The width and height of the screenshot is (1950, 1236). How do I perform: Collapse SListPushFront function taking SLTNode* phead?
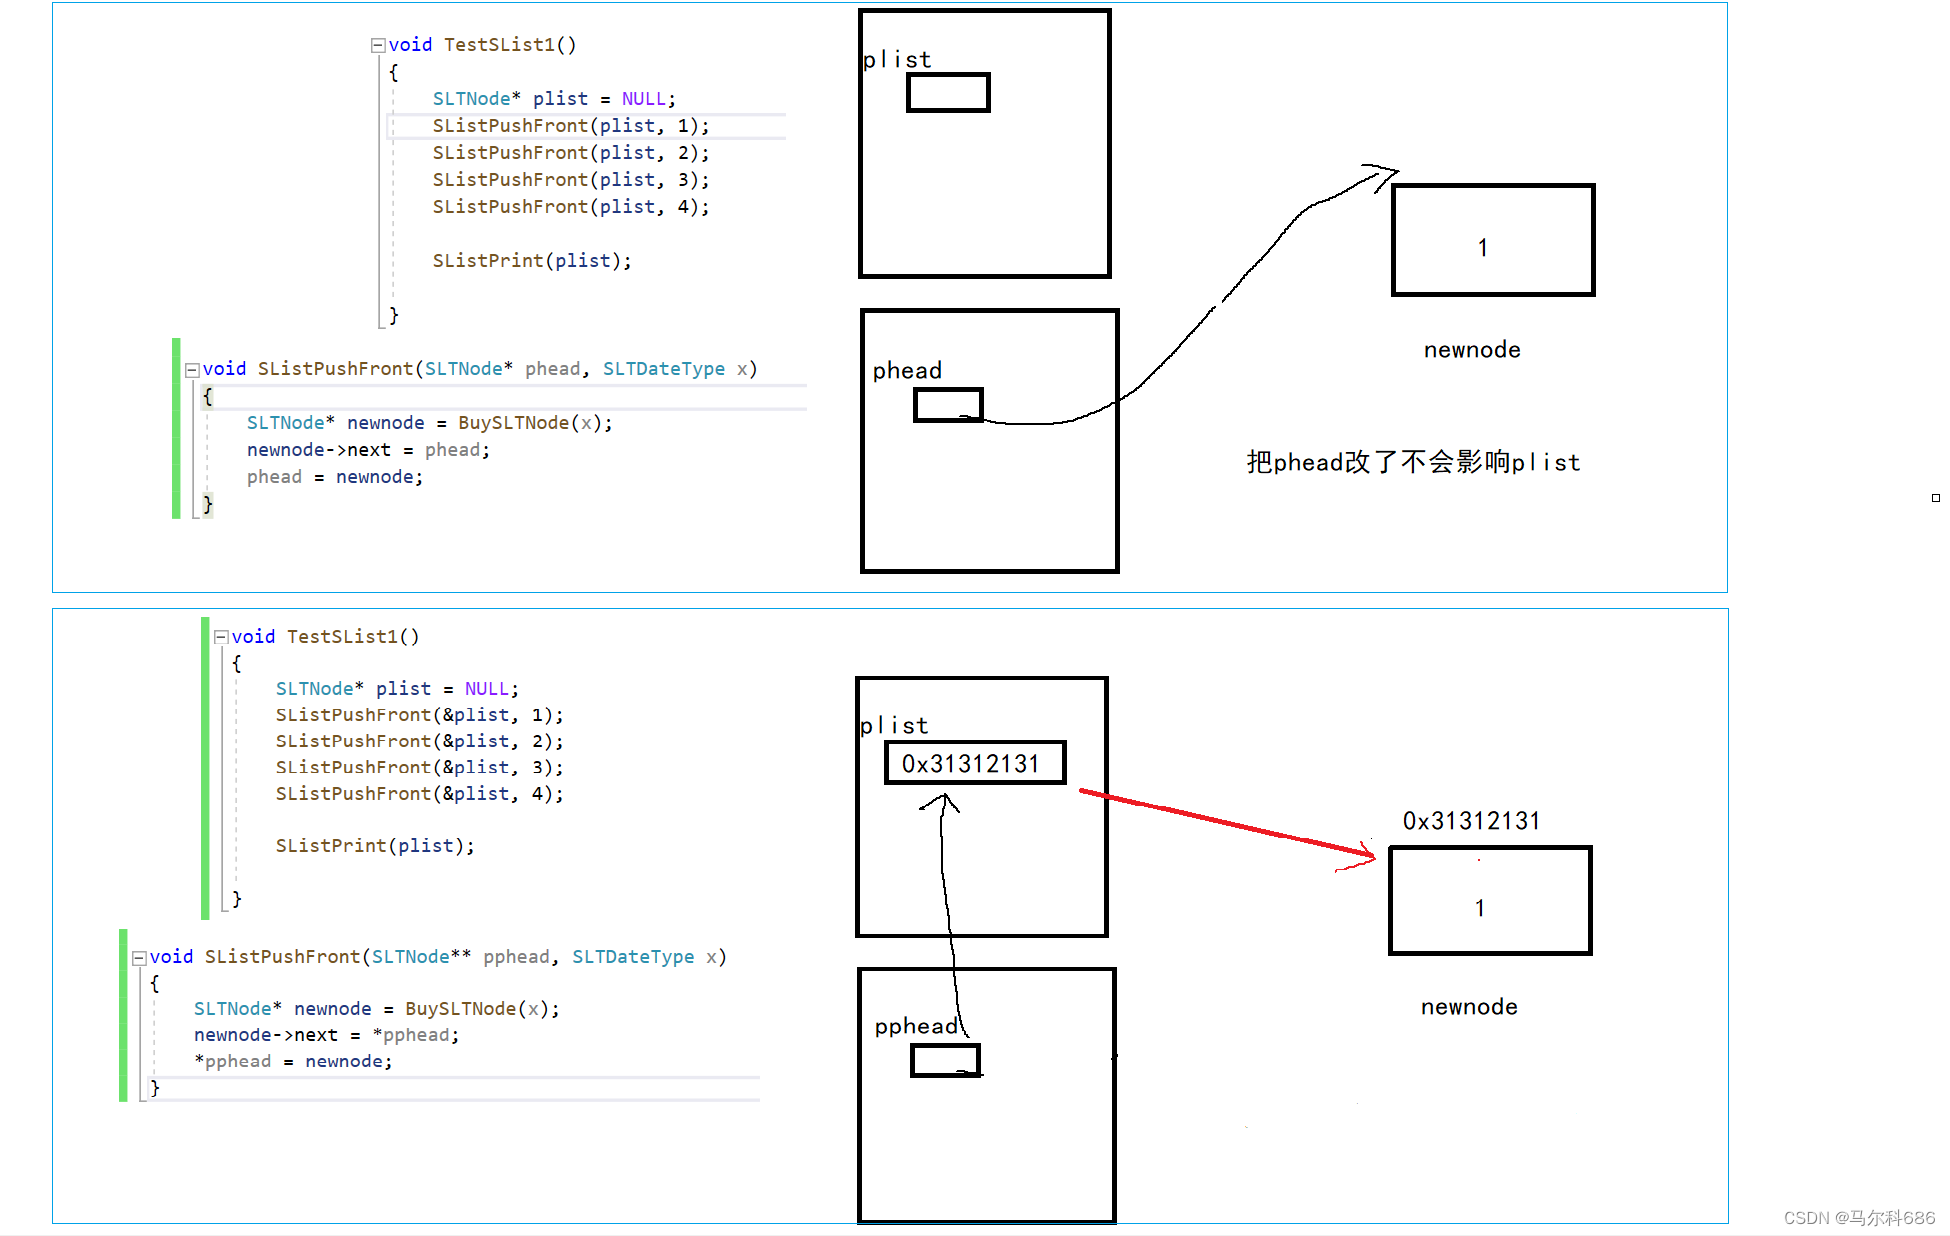(x=192, y=370)
